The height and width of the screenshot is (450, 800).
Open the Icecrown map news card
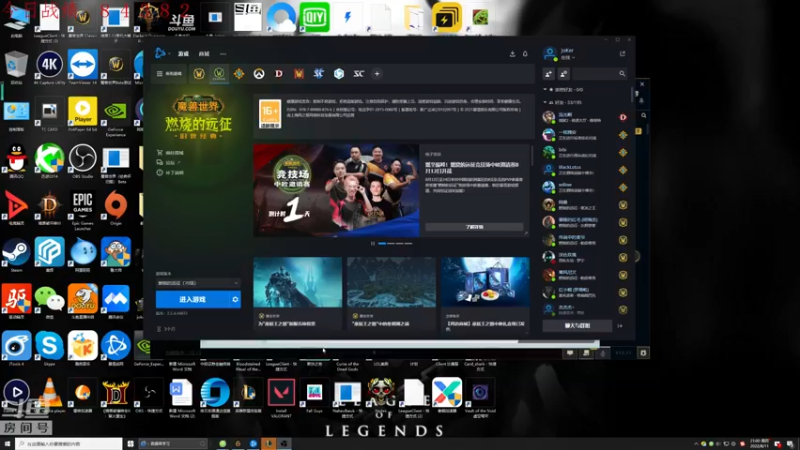click(x=391, y=293)
